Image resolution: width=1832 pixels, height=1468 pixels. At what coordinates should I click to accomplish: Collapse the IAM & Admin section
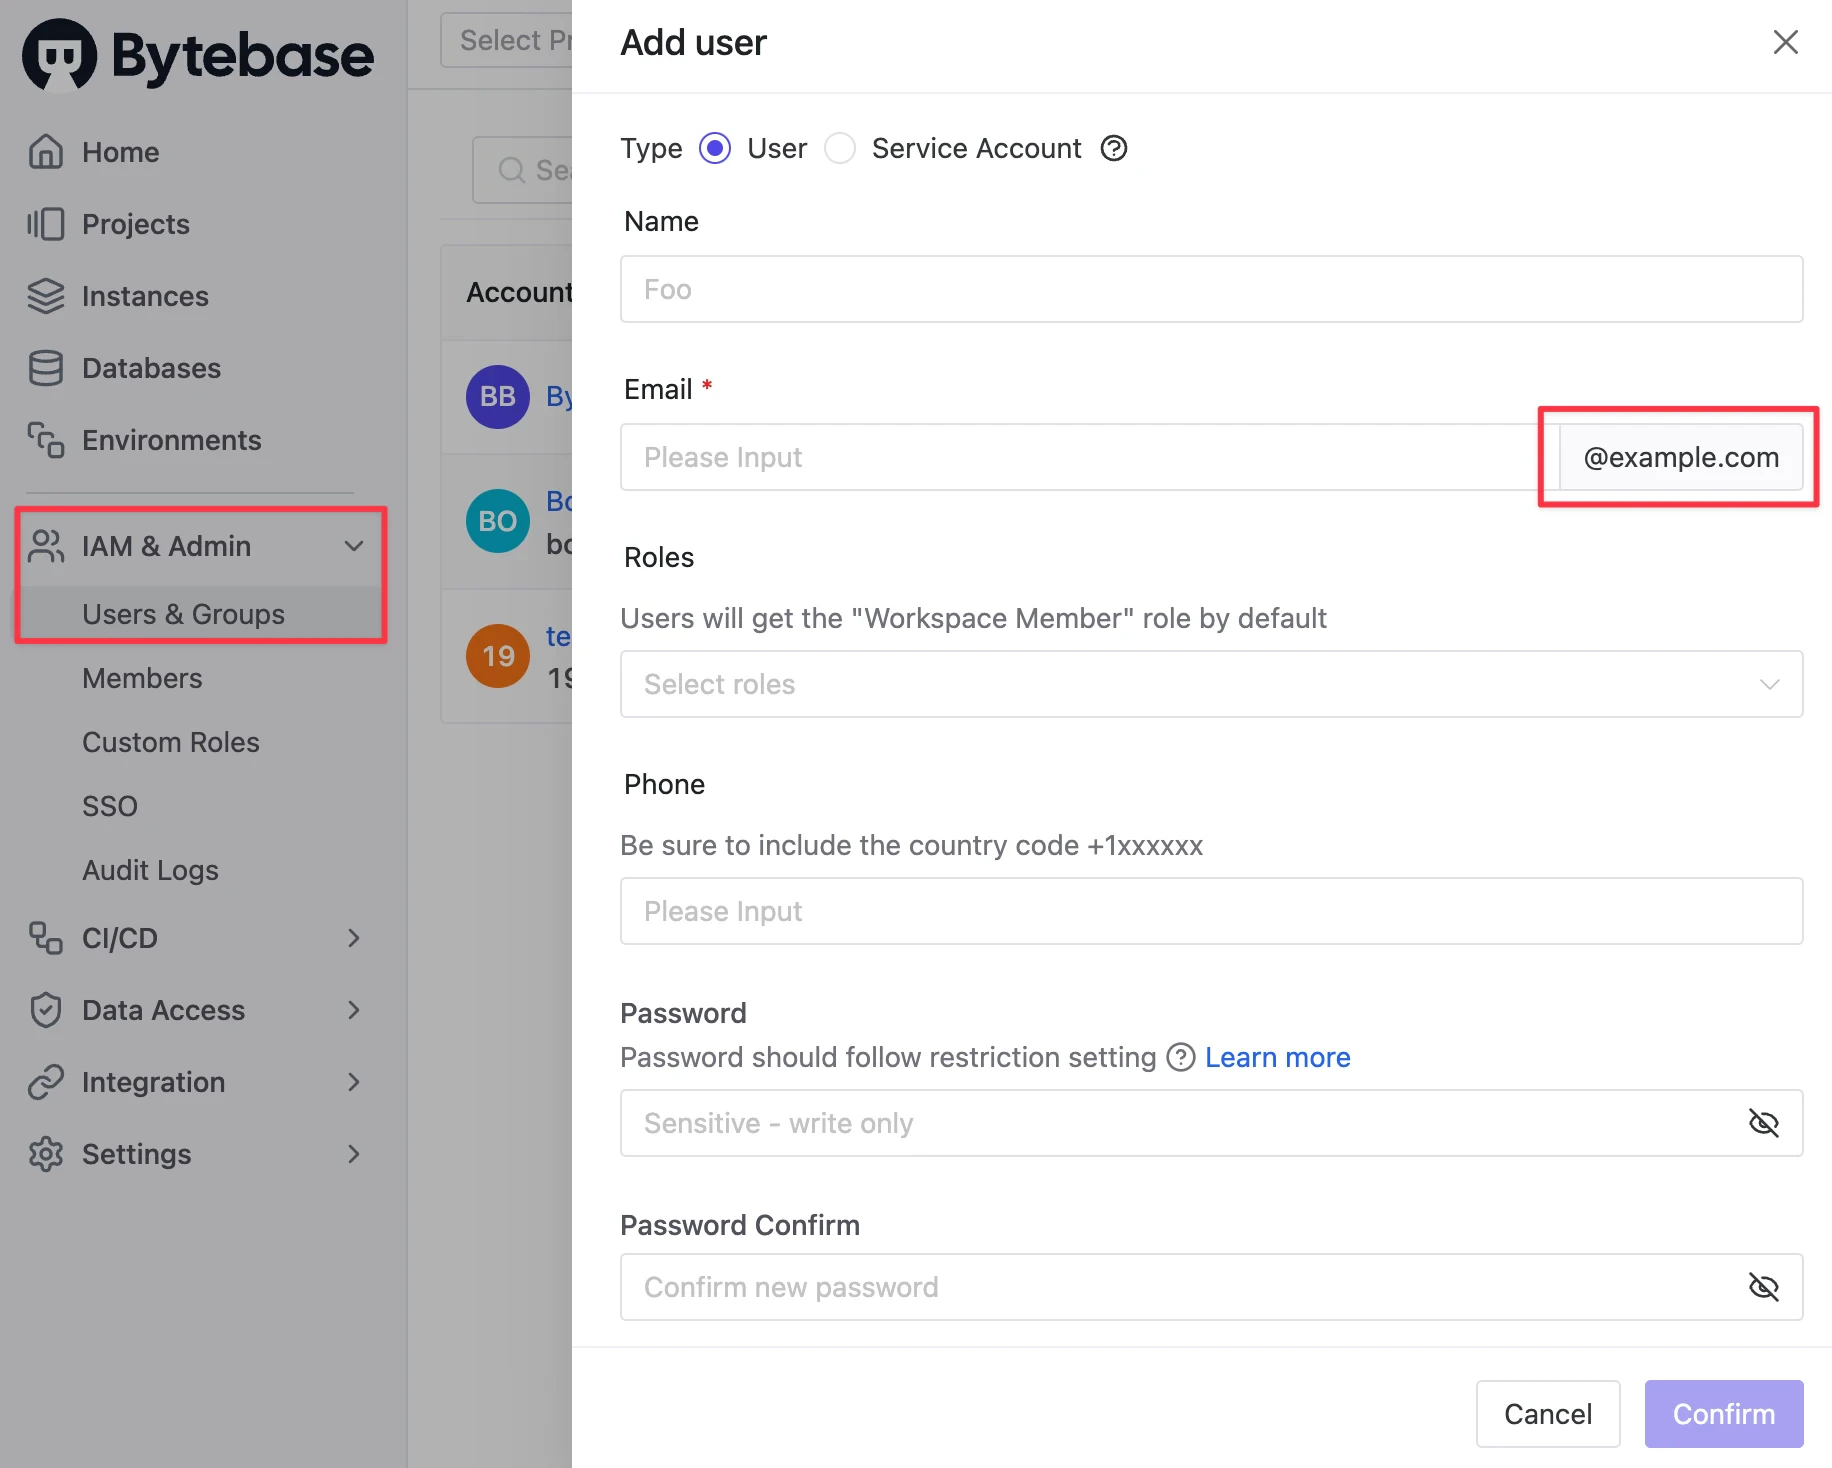(354, 546)
